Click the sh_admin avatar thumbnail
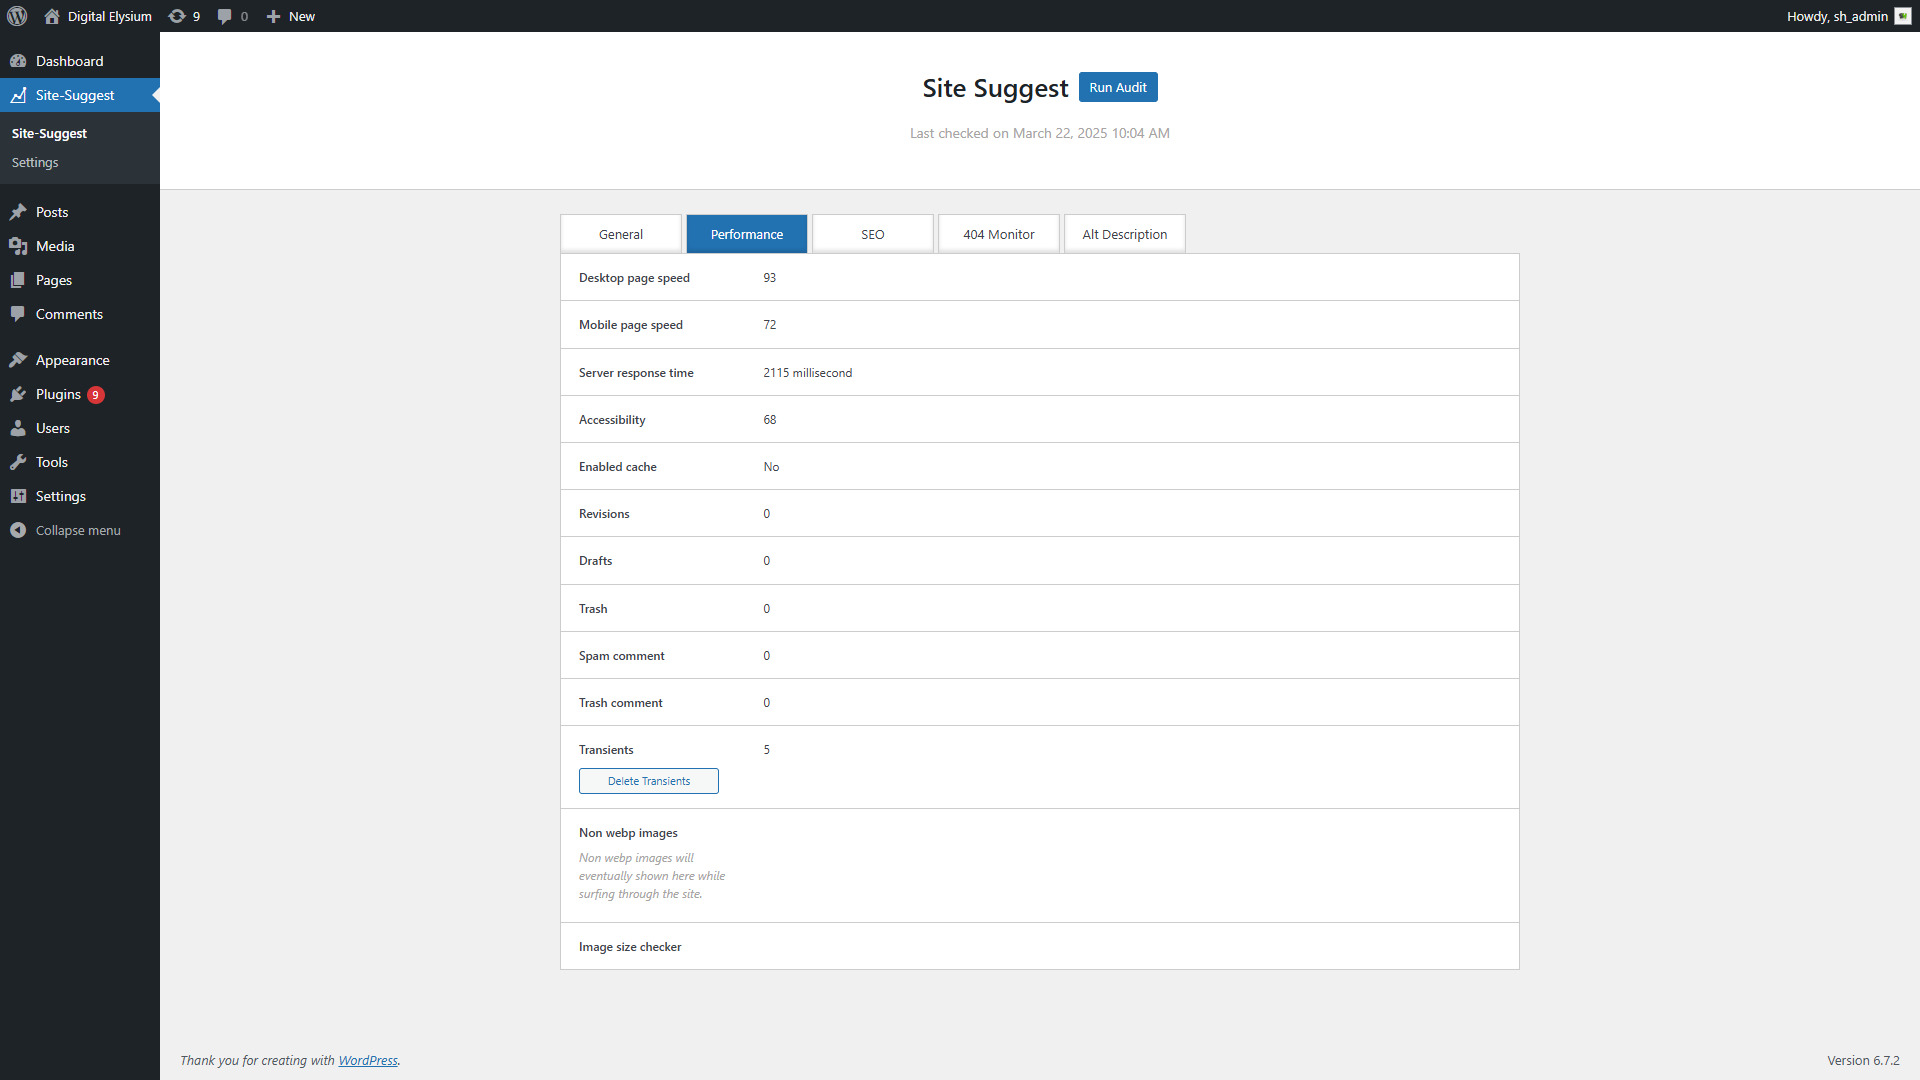The width and height of the screenshot is (1920, 1080). click(x=1902, y=16)
